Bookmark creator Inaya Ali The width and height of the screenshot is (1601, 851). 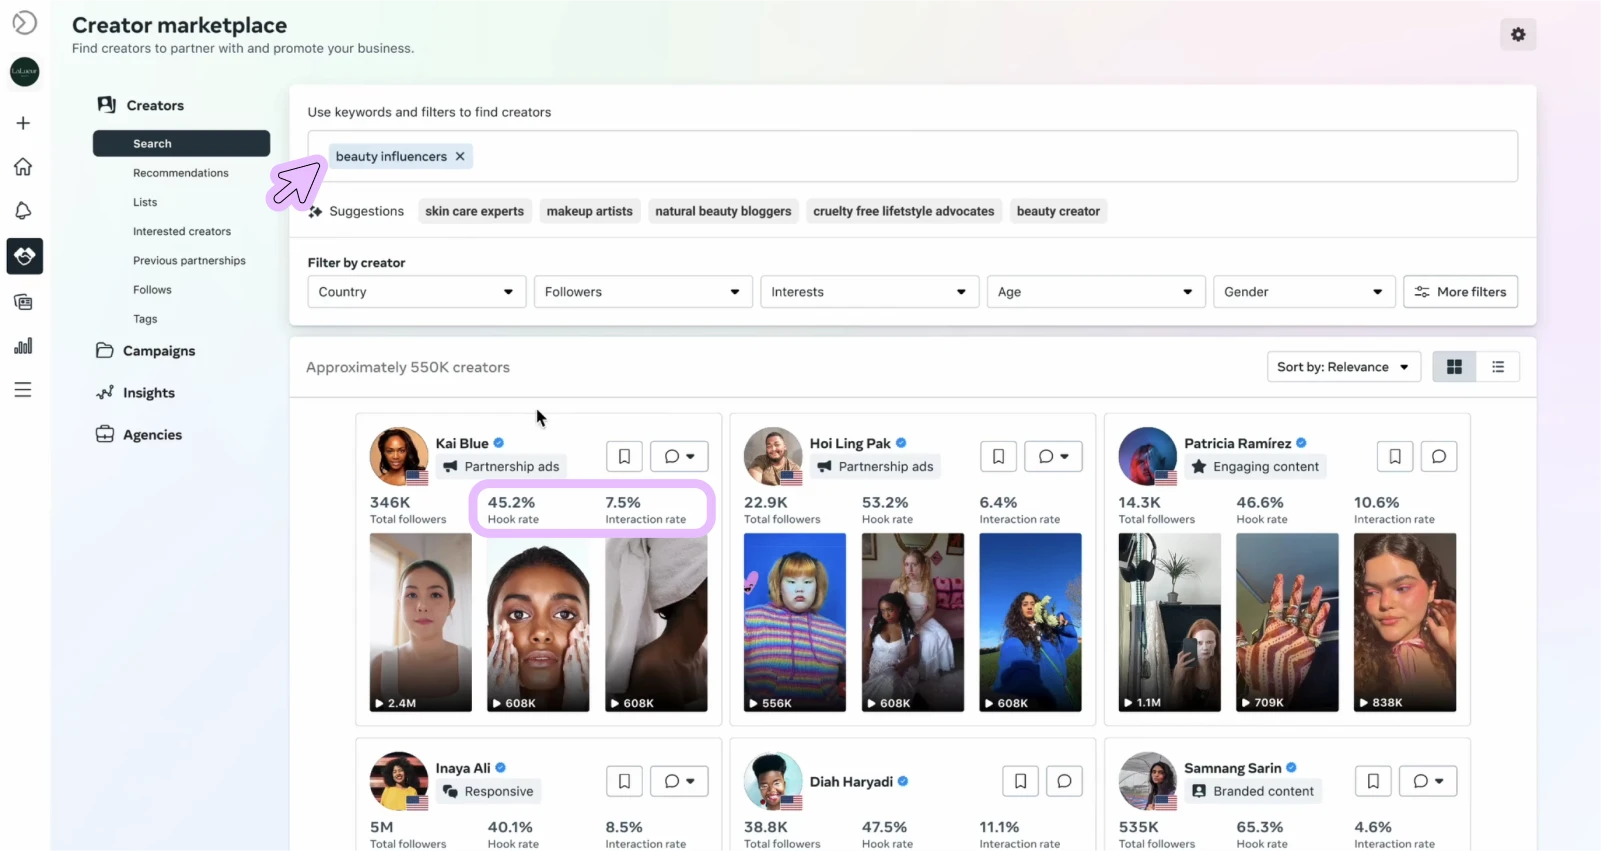[x=624, y=781]
